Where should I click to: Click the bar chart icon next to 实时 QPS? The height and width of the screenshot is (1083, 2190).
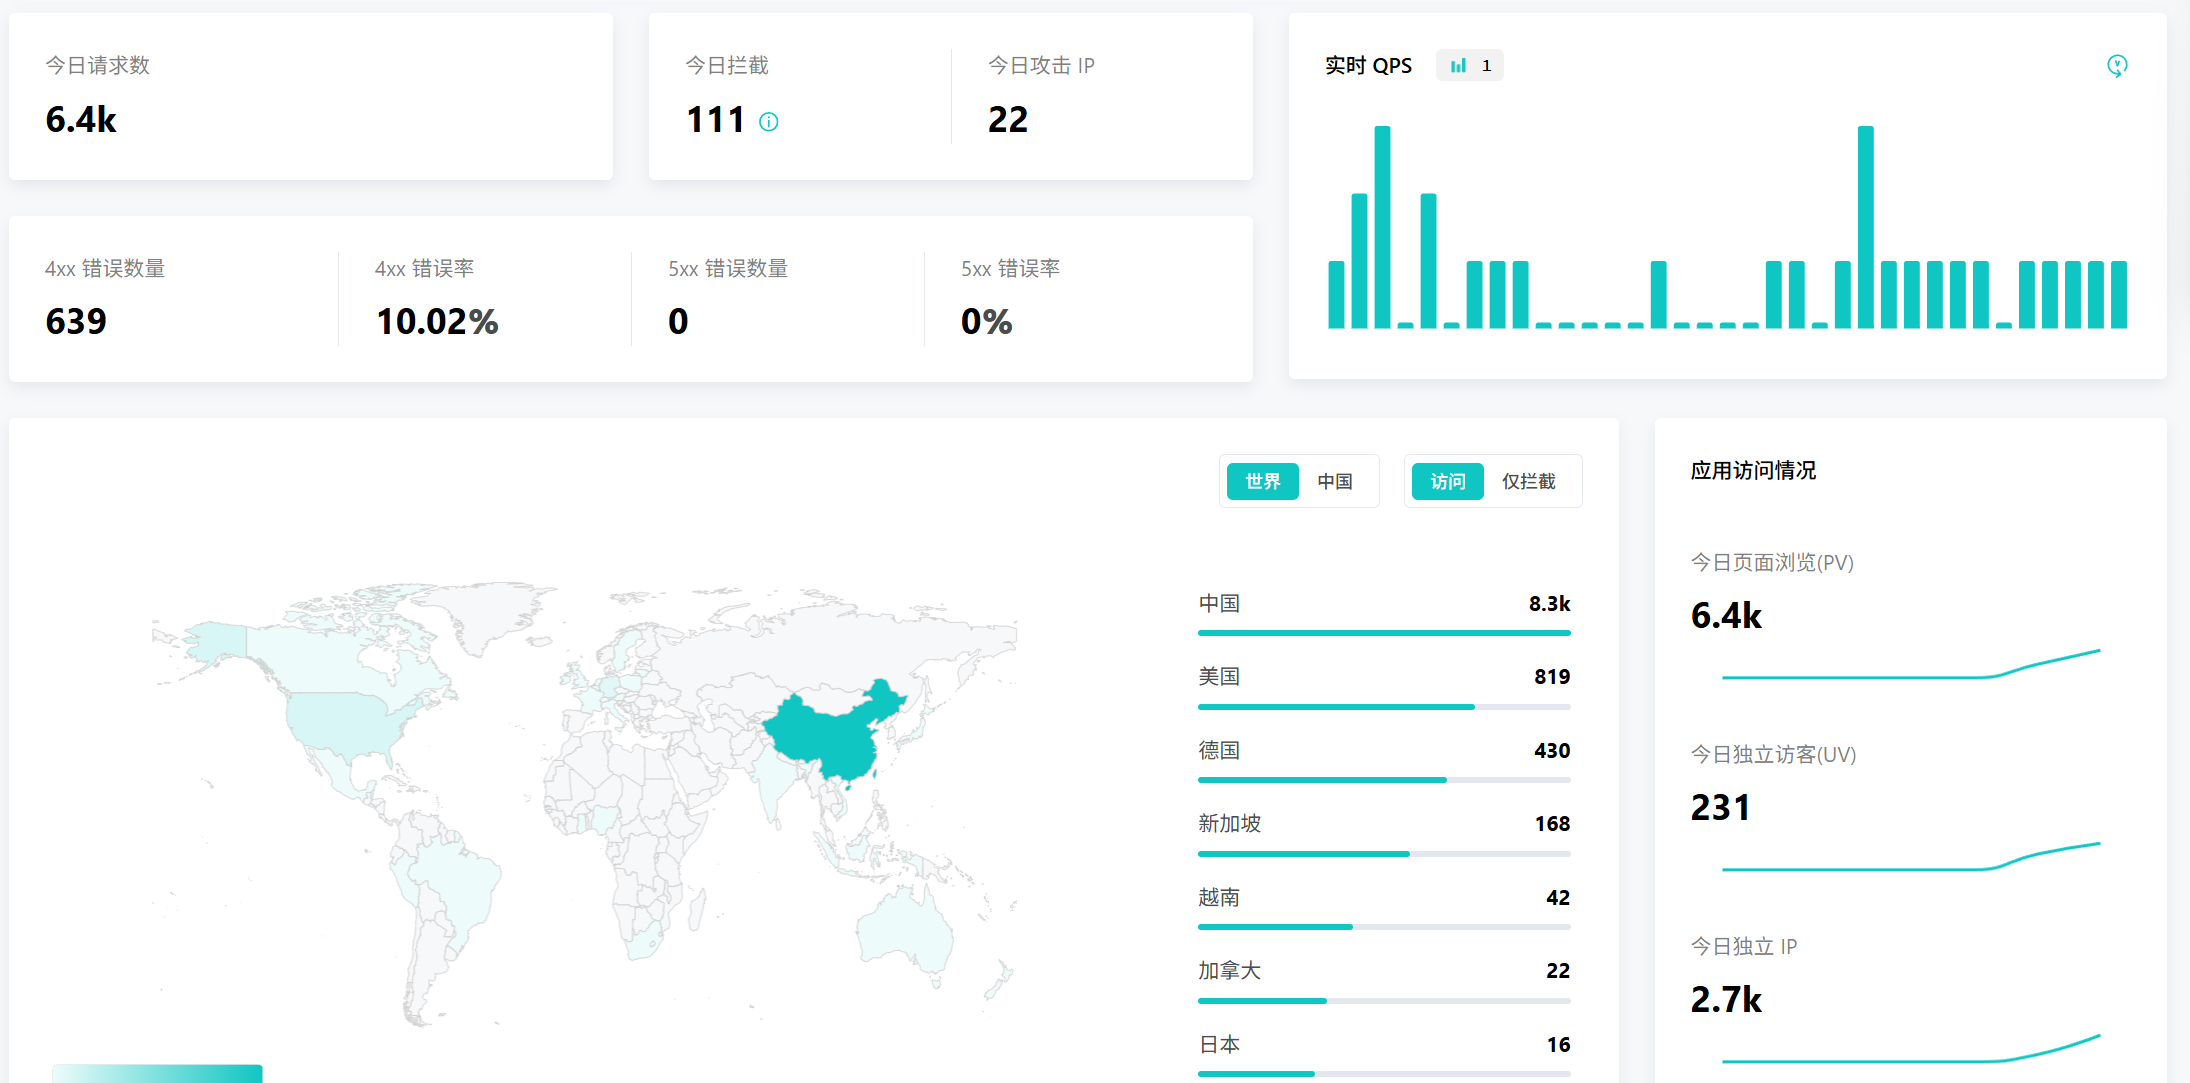pos(1459,66)
